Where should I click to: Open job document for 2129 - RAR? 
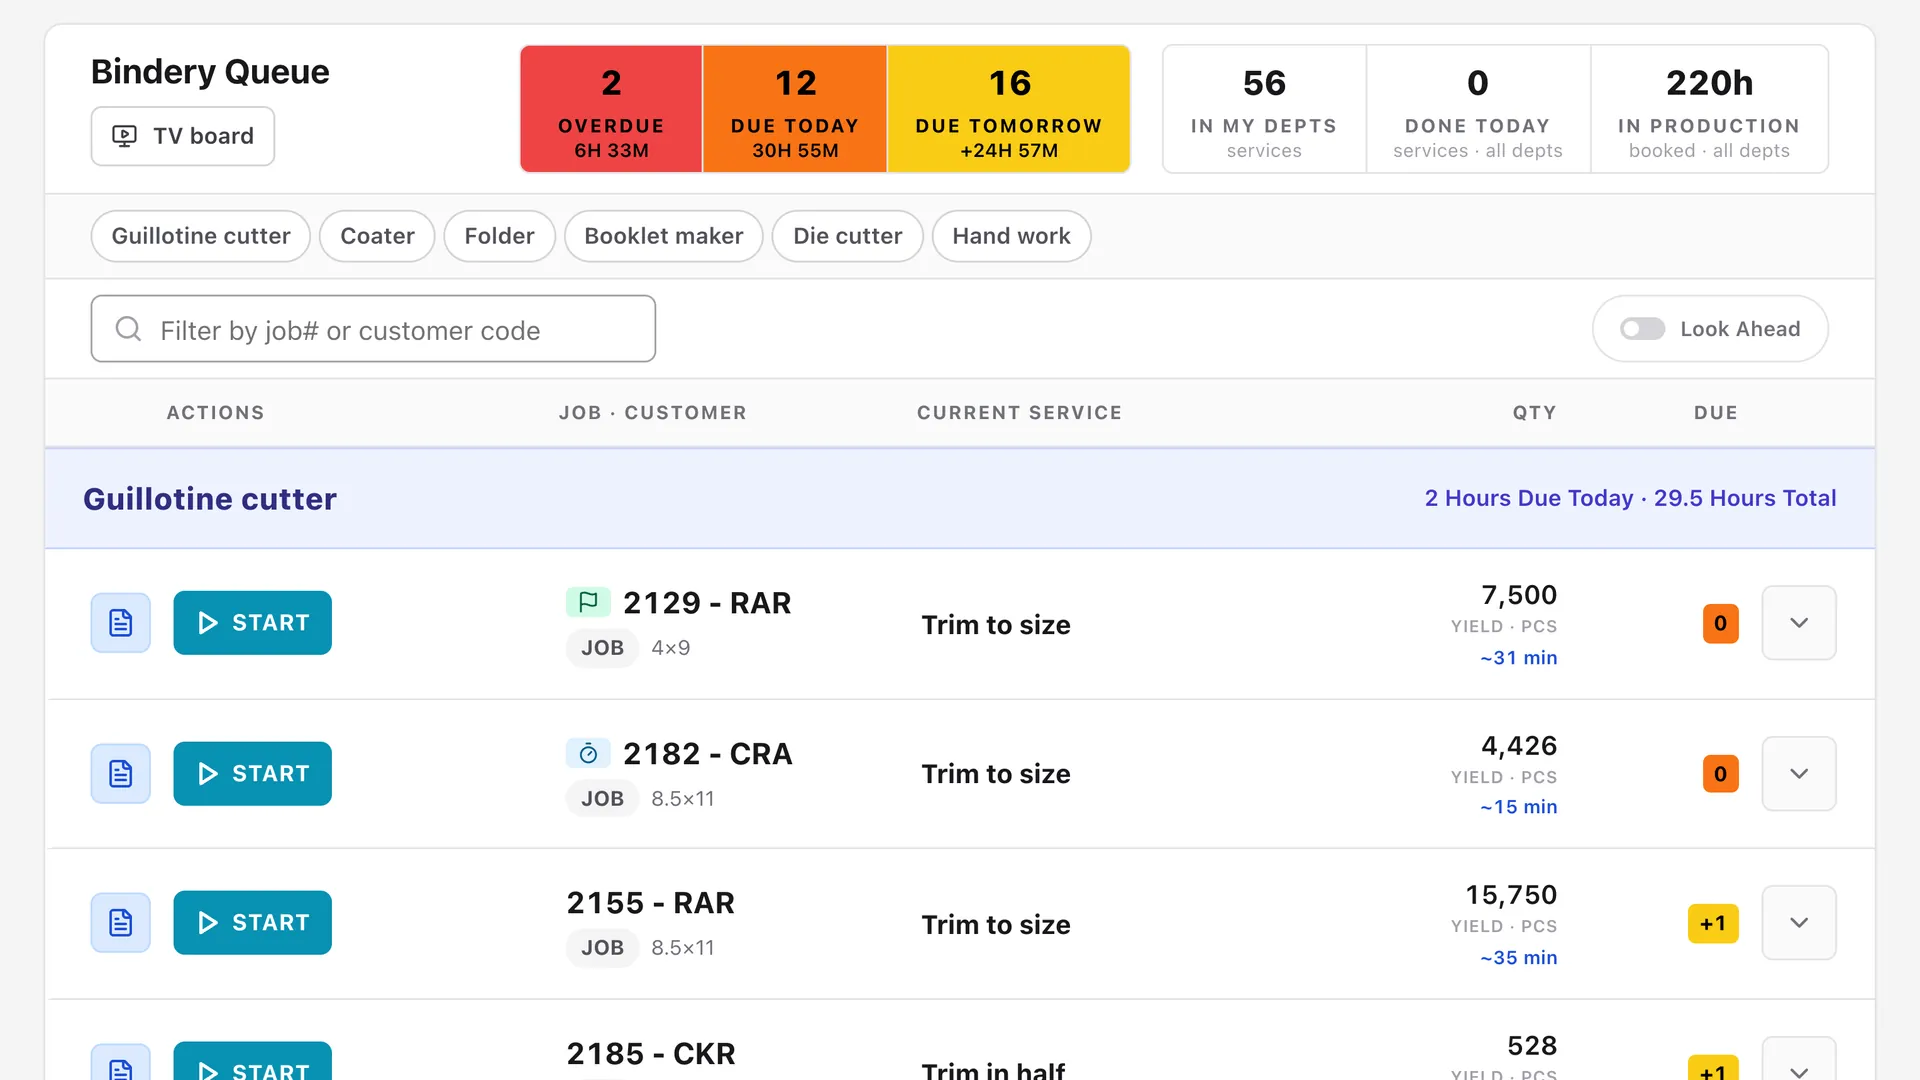tap(121, 623)
